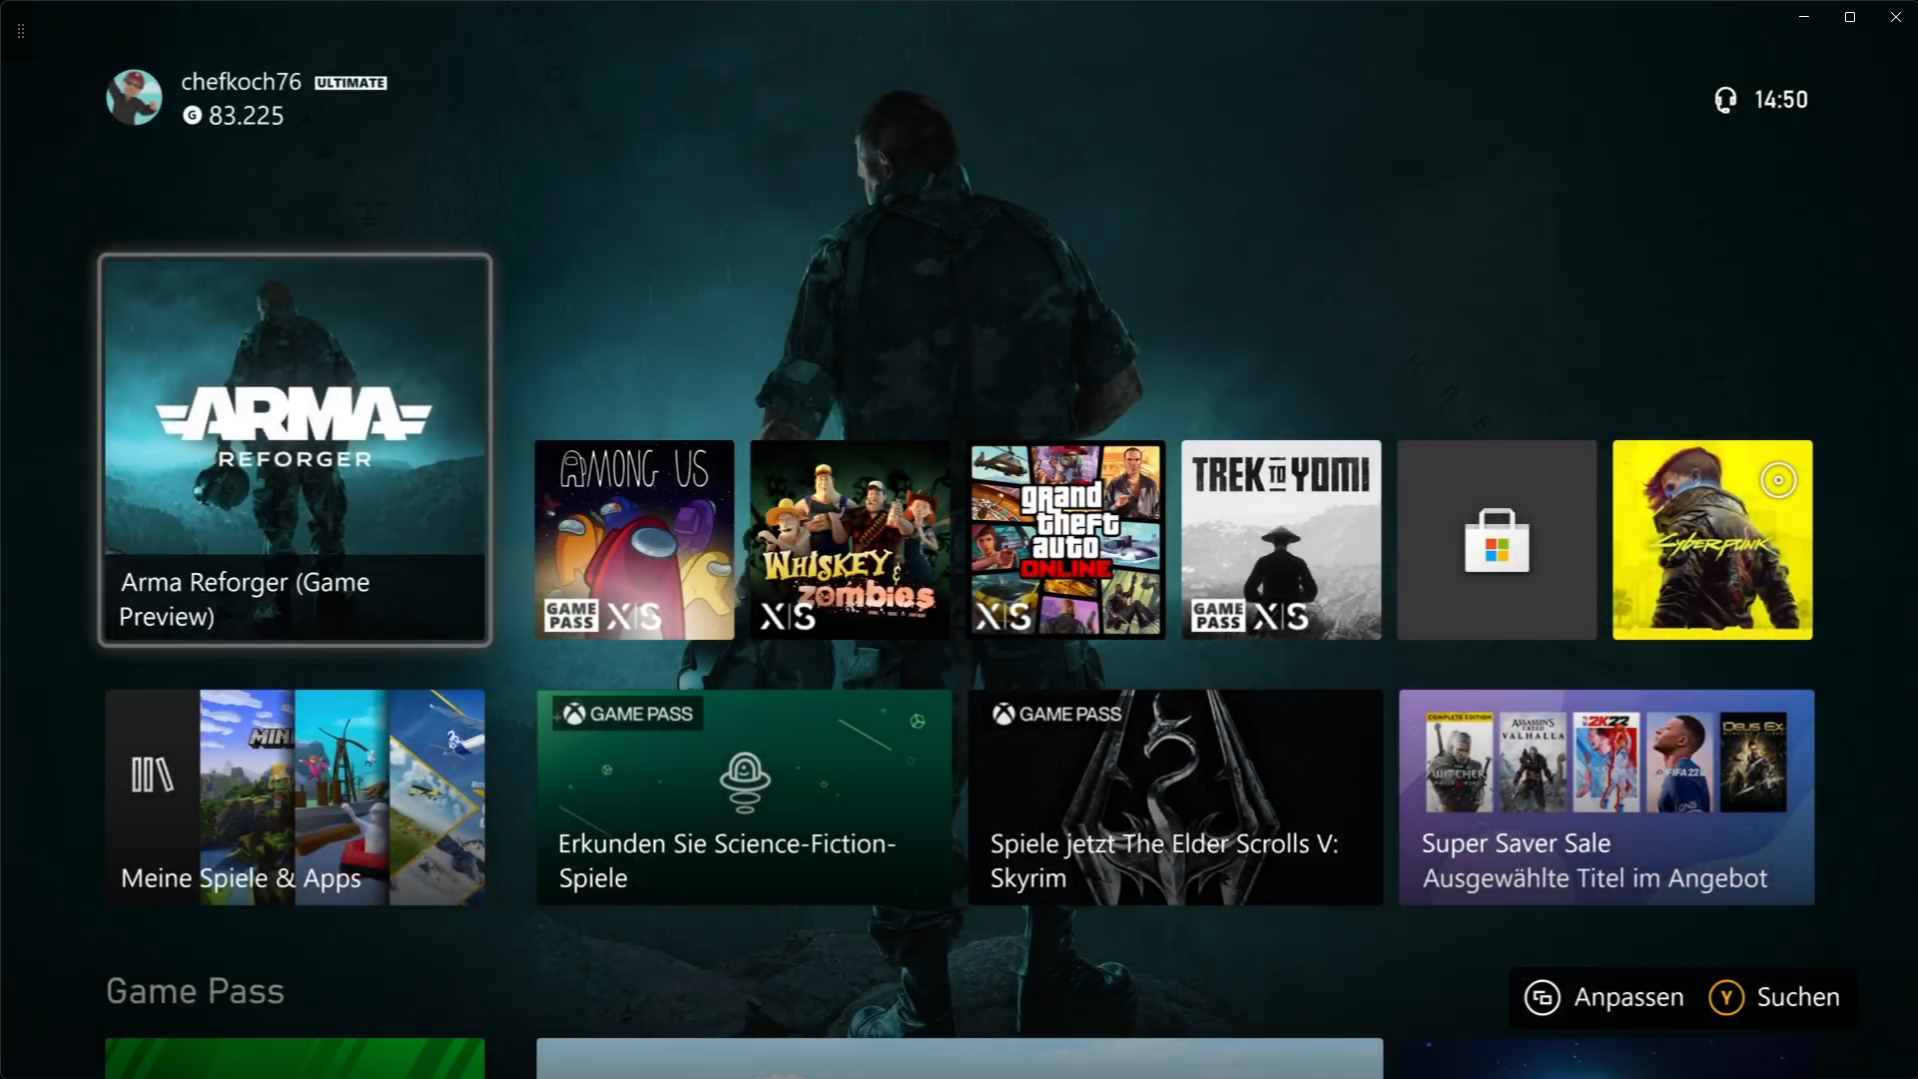
Task: Open the Among Us game tile
Action: tap(634, 540)
